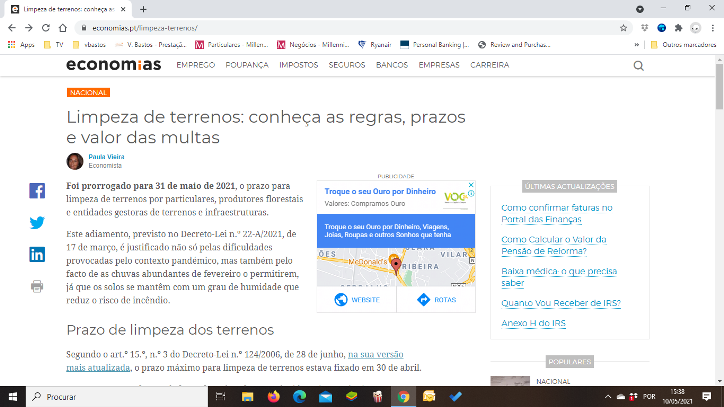Image resolution: width=724 pixels, height=407 pixels.
Task: Open 'Troque o seu Ouro por Dinheiro' ad
Action: (x=380, y=191)
